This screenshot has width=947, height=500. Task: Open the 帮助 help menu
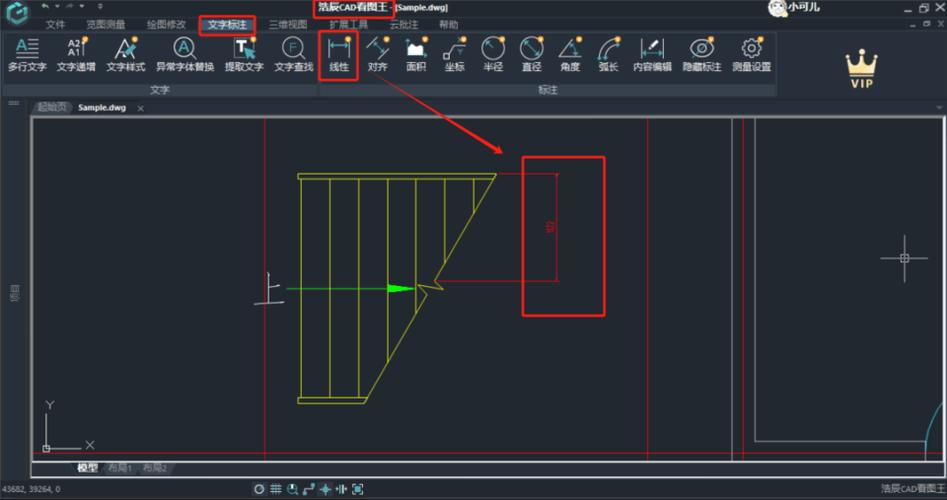[448, 25]
